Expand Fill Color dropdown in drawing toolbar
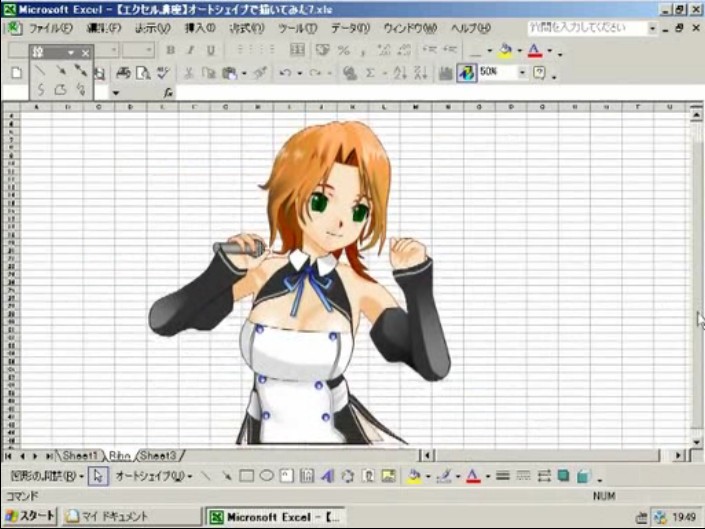 click(x=428, y=476)
